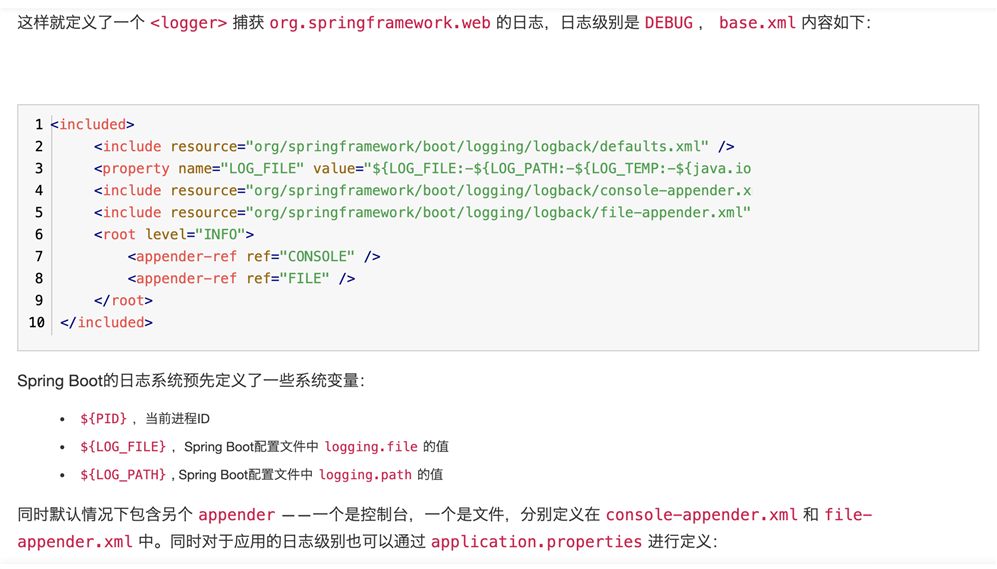Click org.springframework.web inline code
Image resolution: width=997 pixels, height=569 pixels.
point(380,23)
